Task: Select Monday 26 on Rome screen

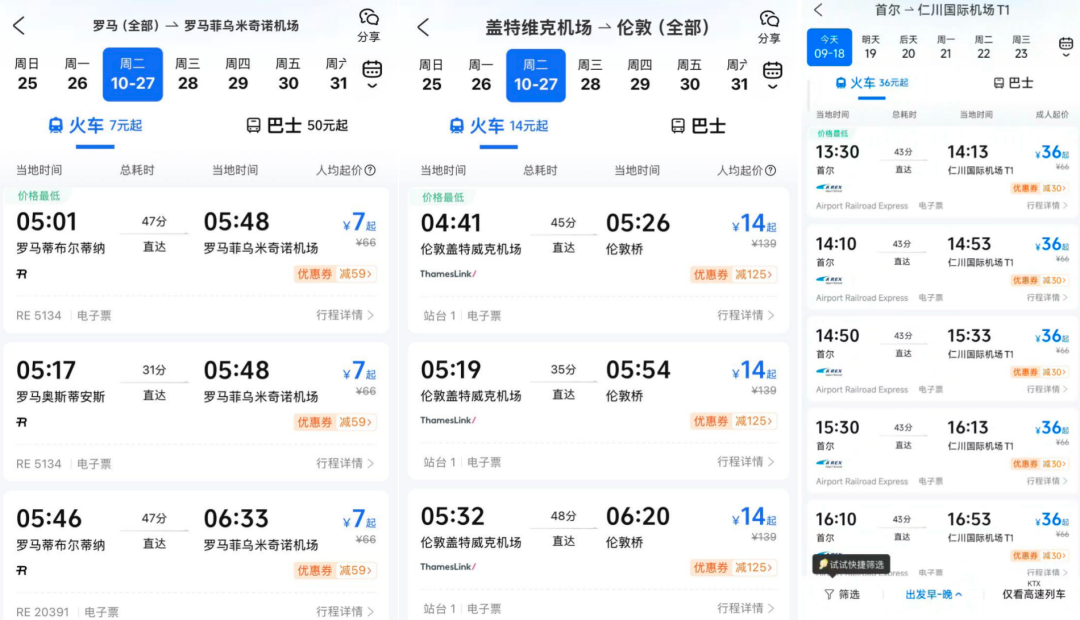Action: (x=77, y=74)
